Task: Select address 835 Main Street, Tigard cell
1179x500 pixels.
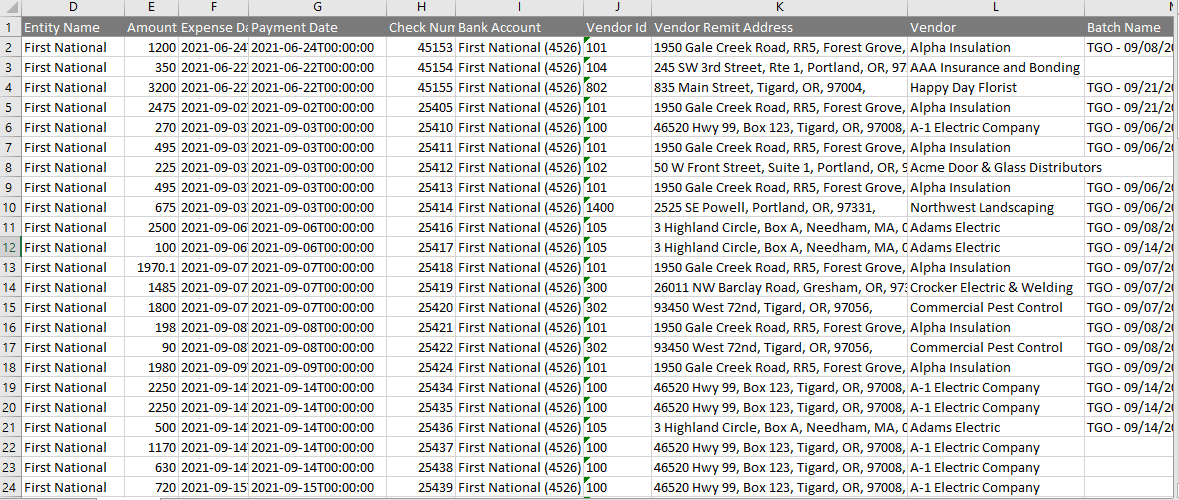Action: pos(780,87)
